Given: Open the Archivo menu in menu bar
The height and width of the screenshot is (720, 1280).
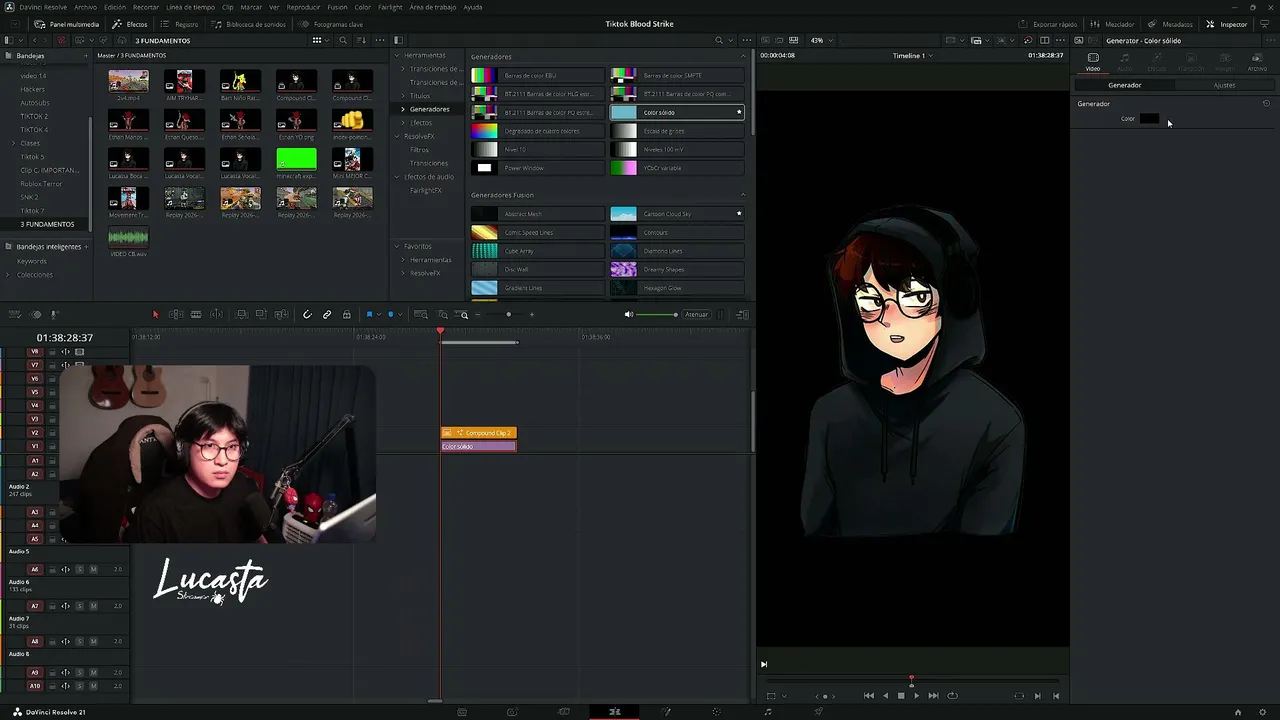Looking at the screenshot, I should tap(86, 7).
